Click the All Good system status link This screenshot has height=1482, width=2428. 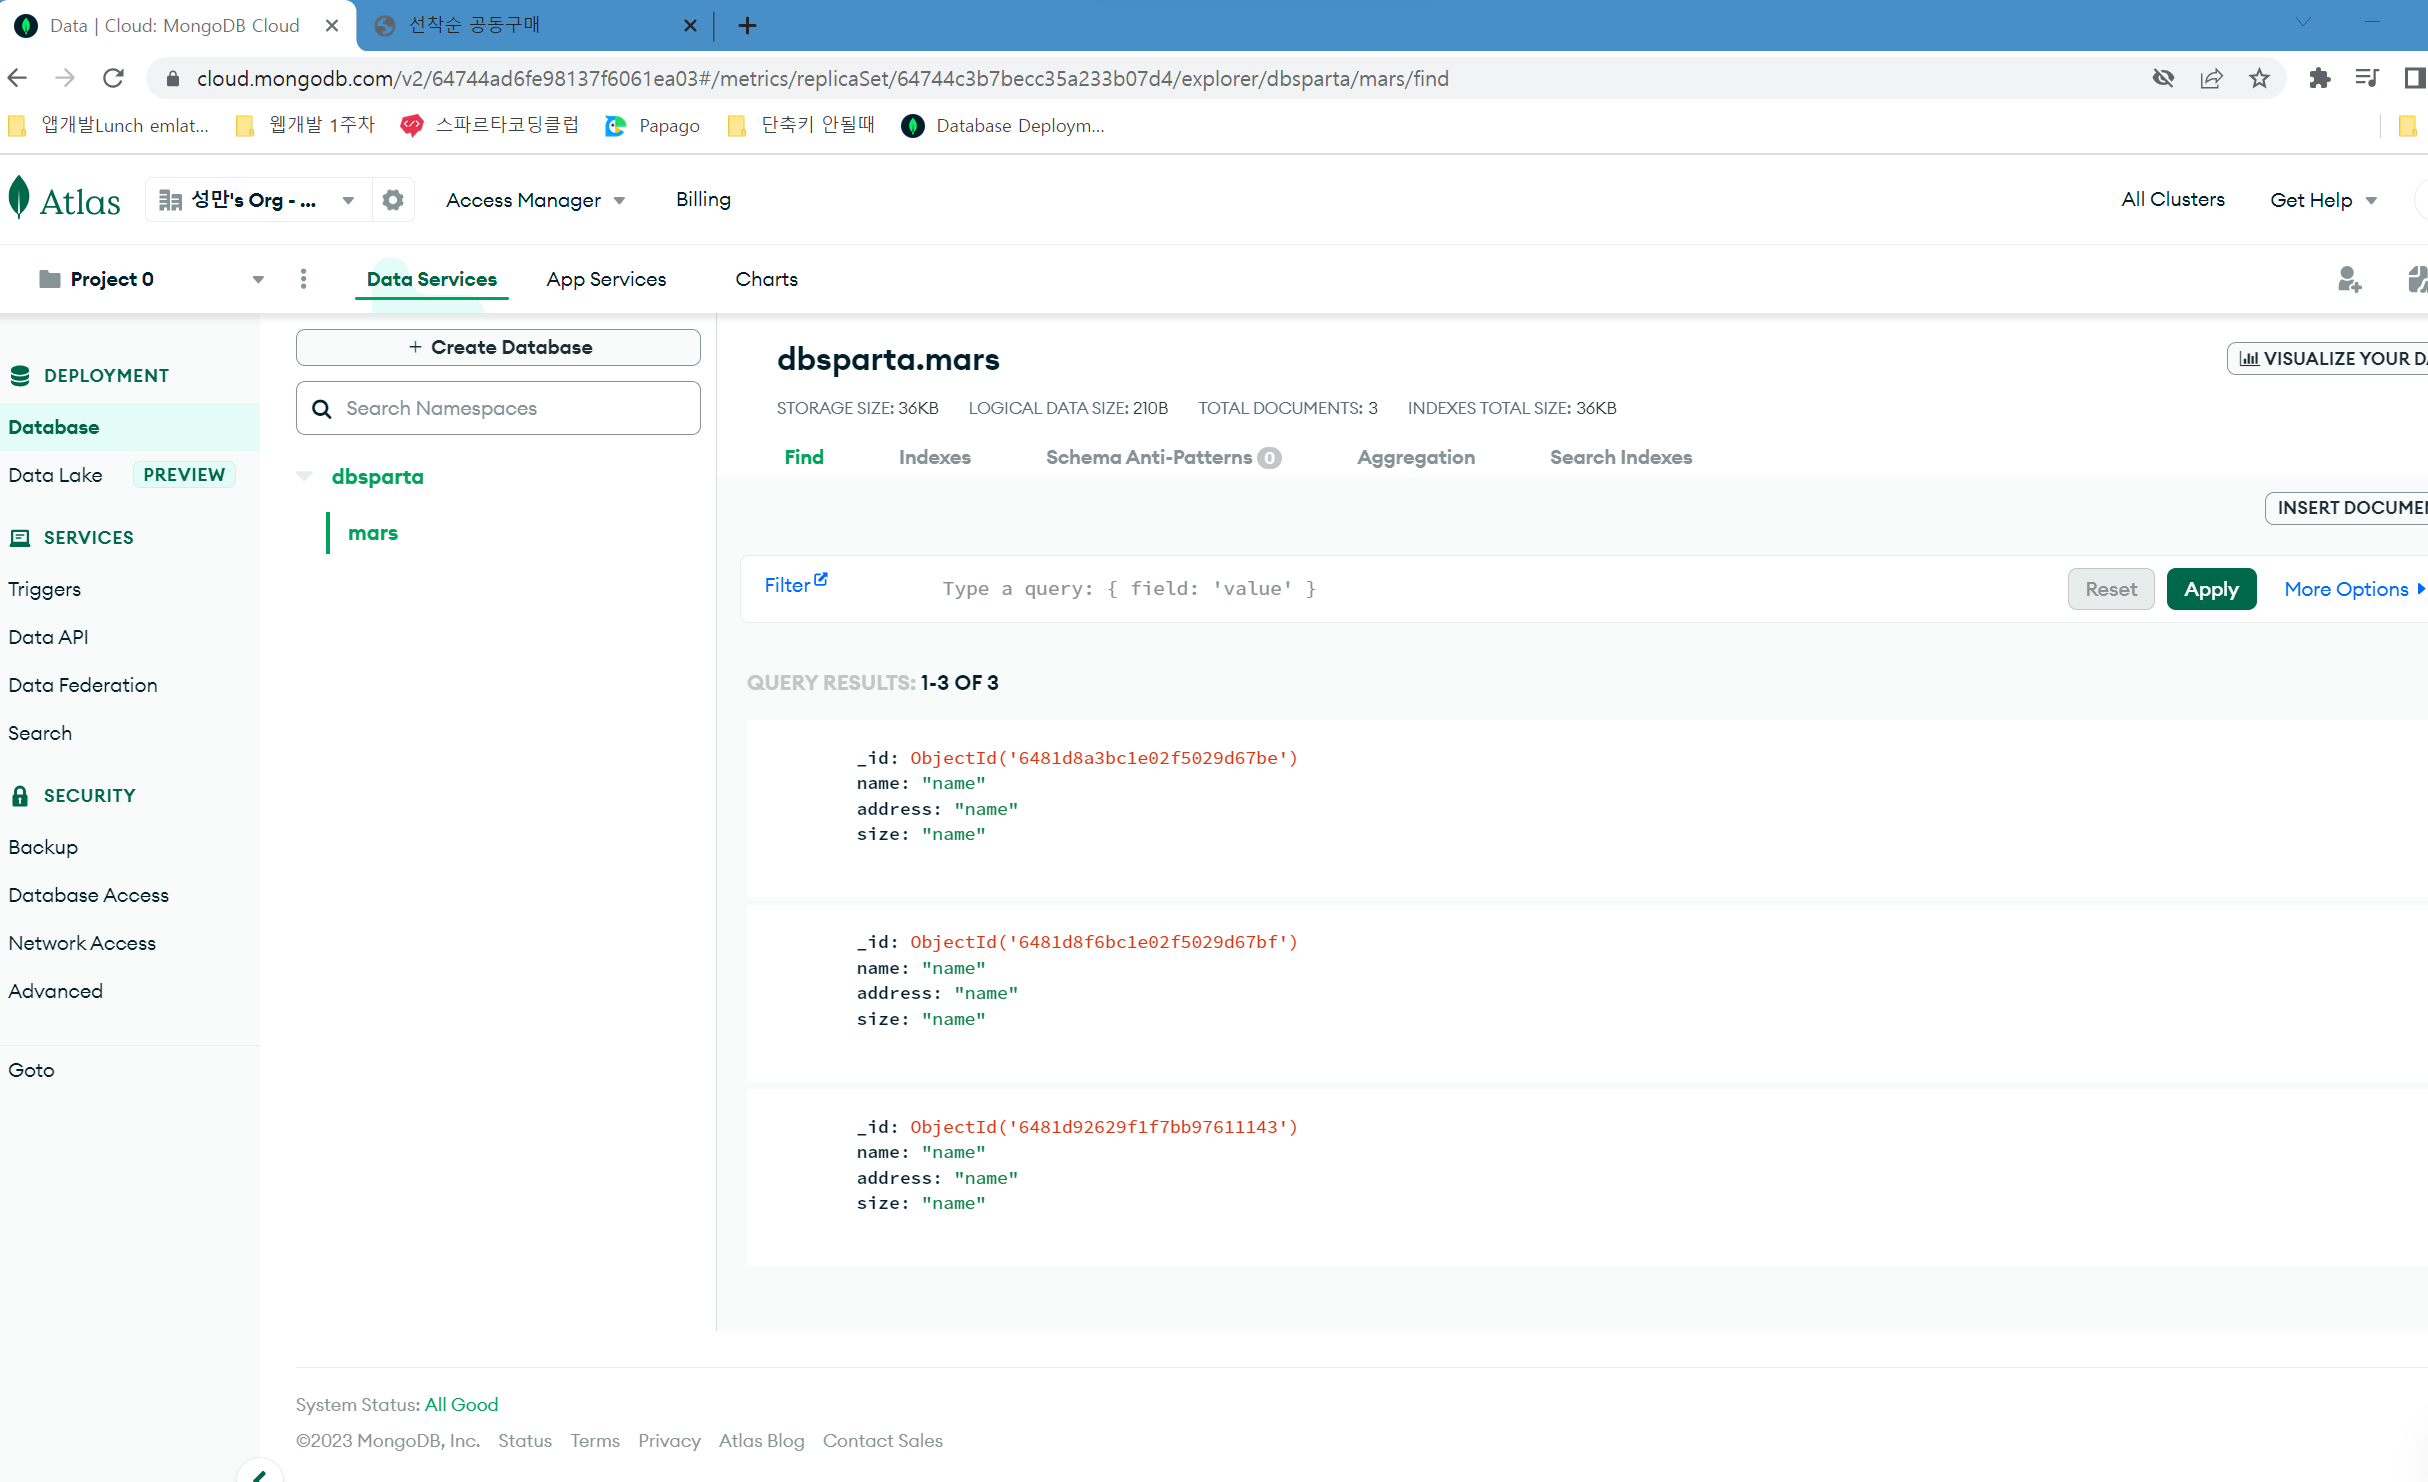(461, 1404)
